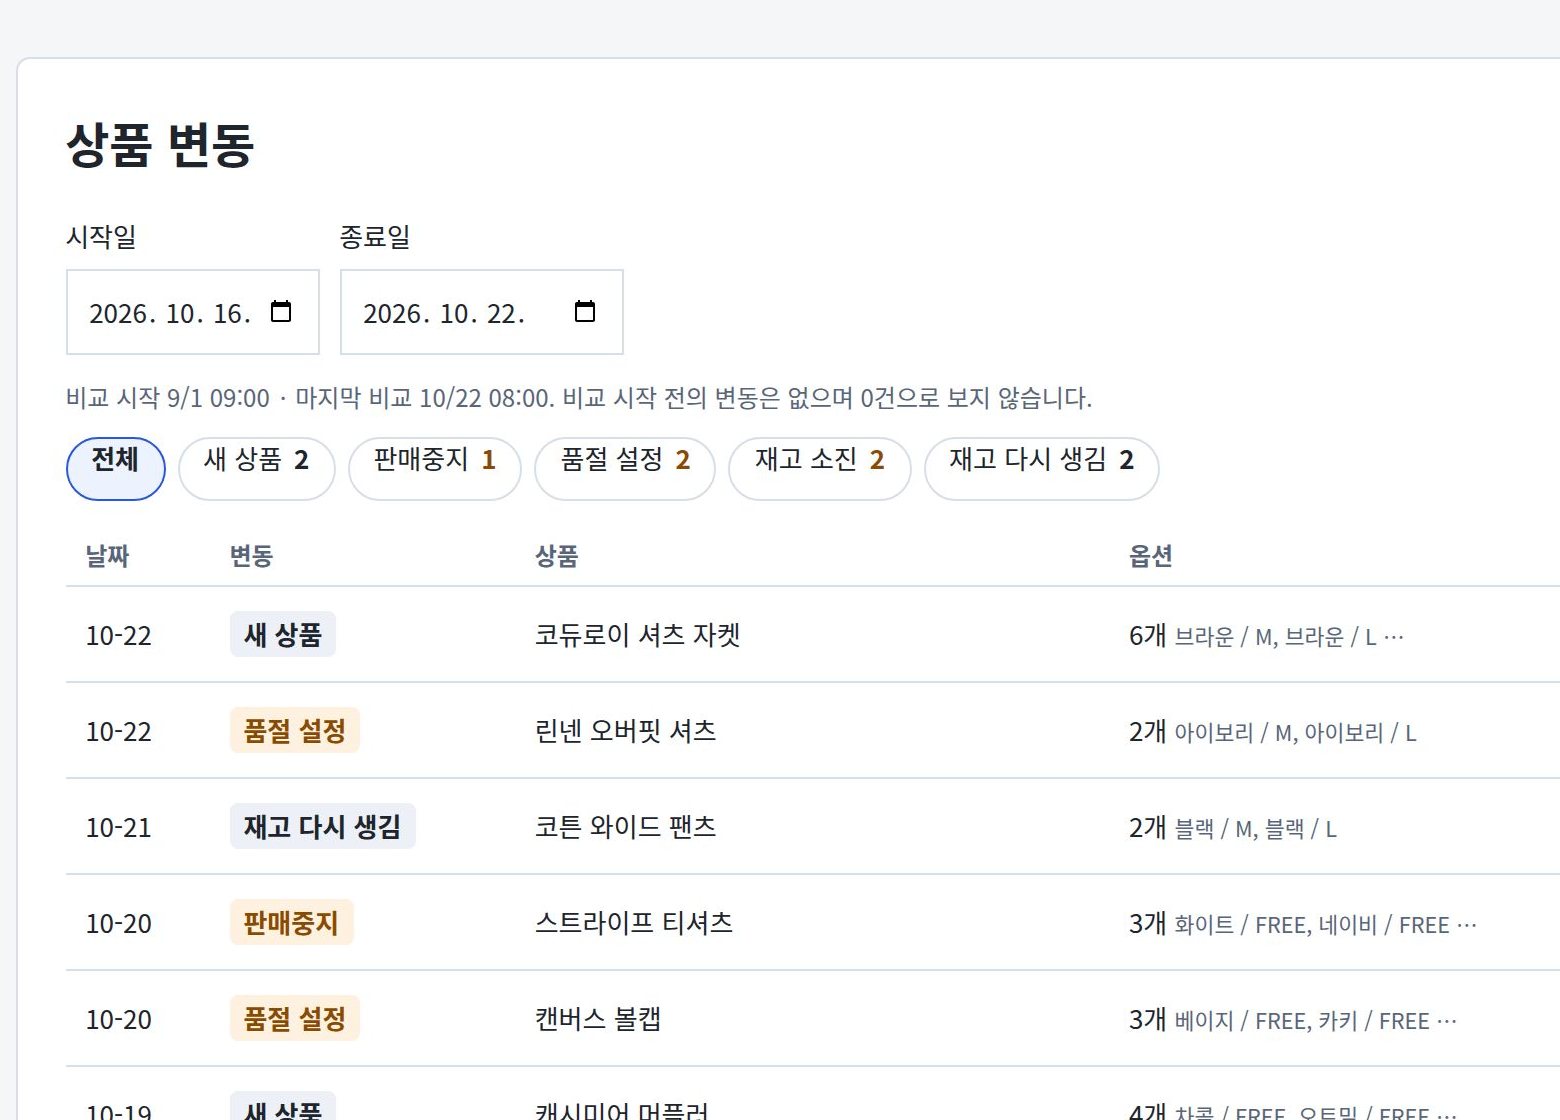Click the product name 코튼 와이드 팬츠
The image size is (1560, 1120).
click(x=625, y=827)
